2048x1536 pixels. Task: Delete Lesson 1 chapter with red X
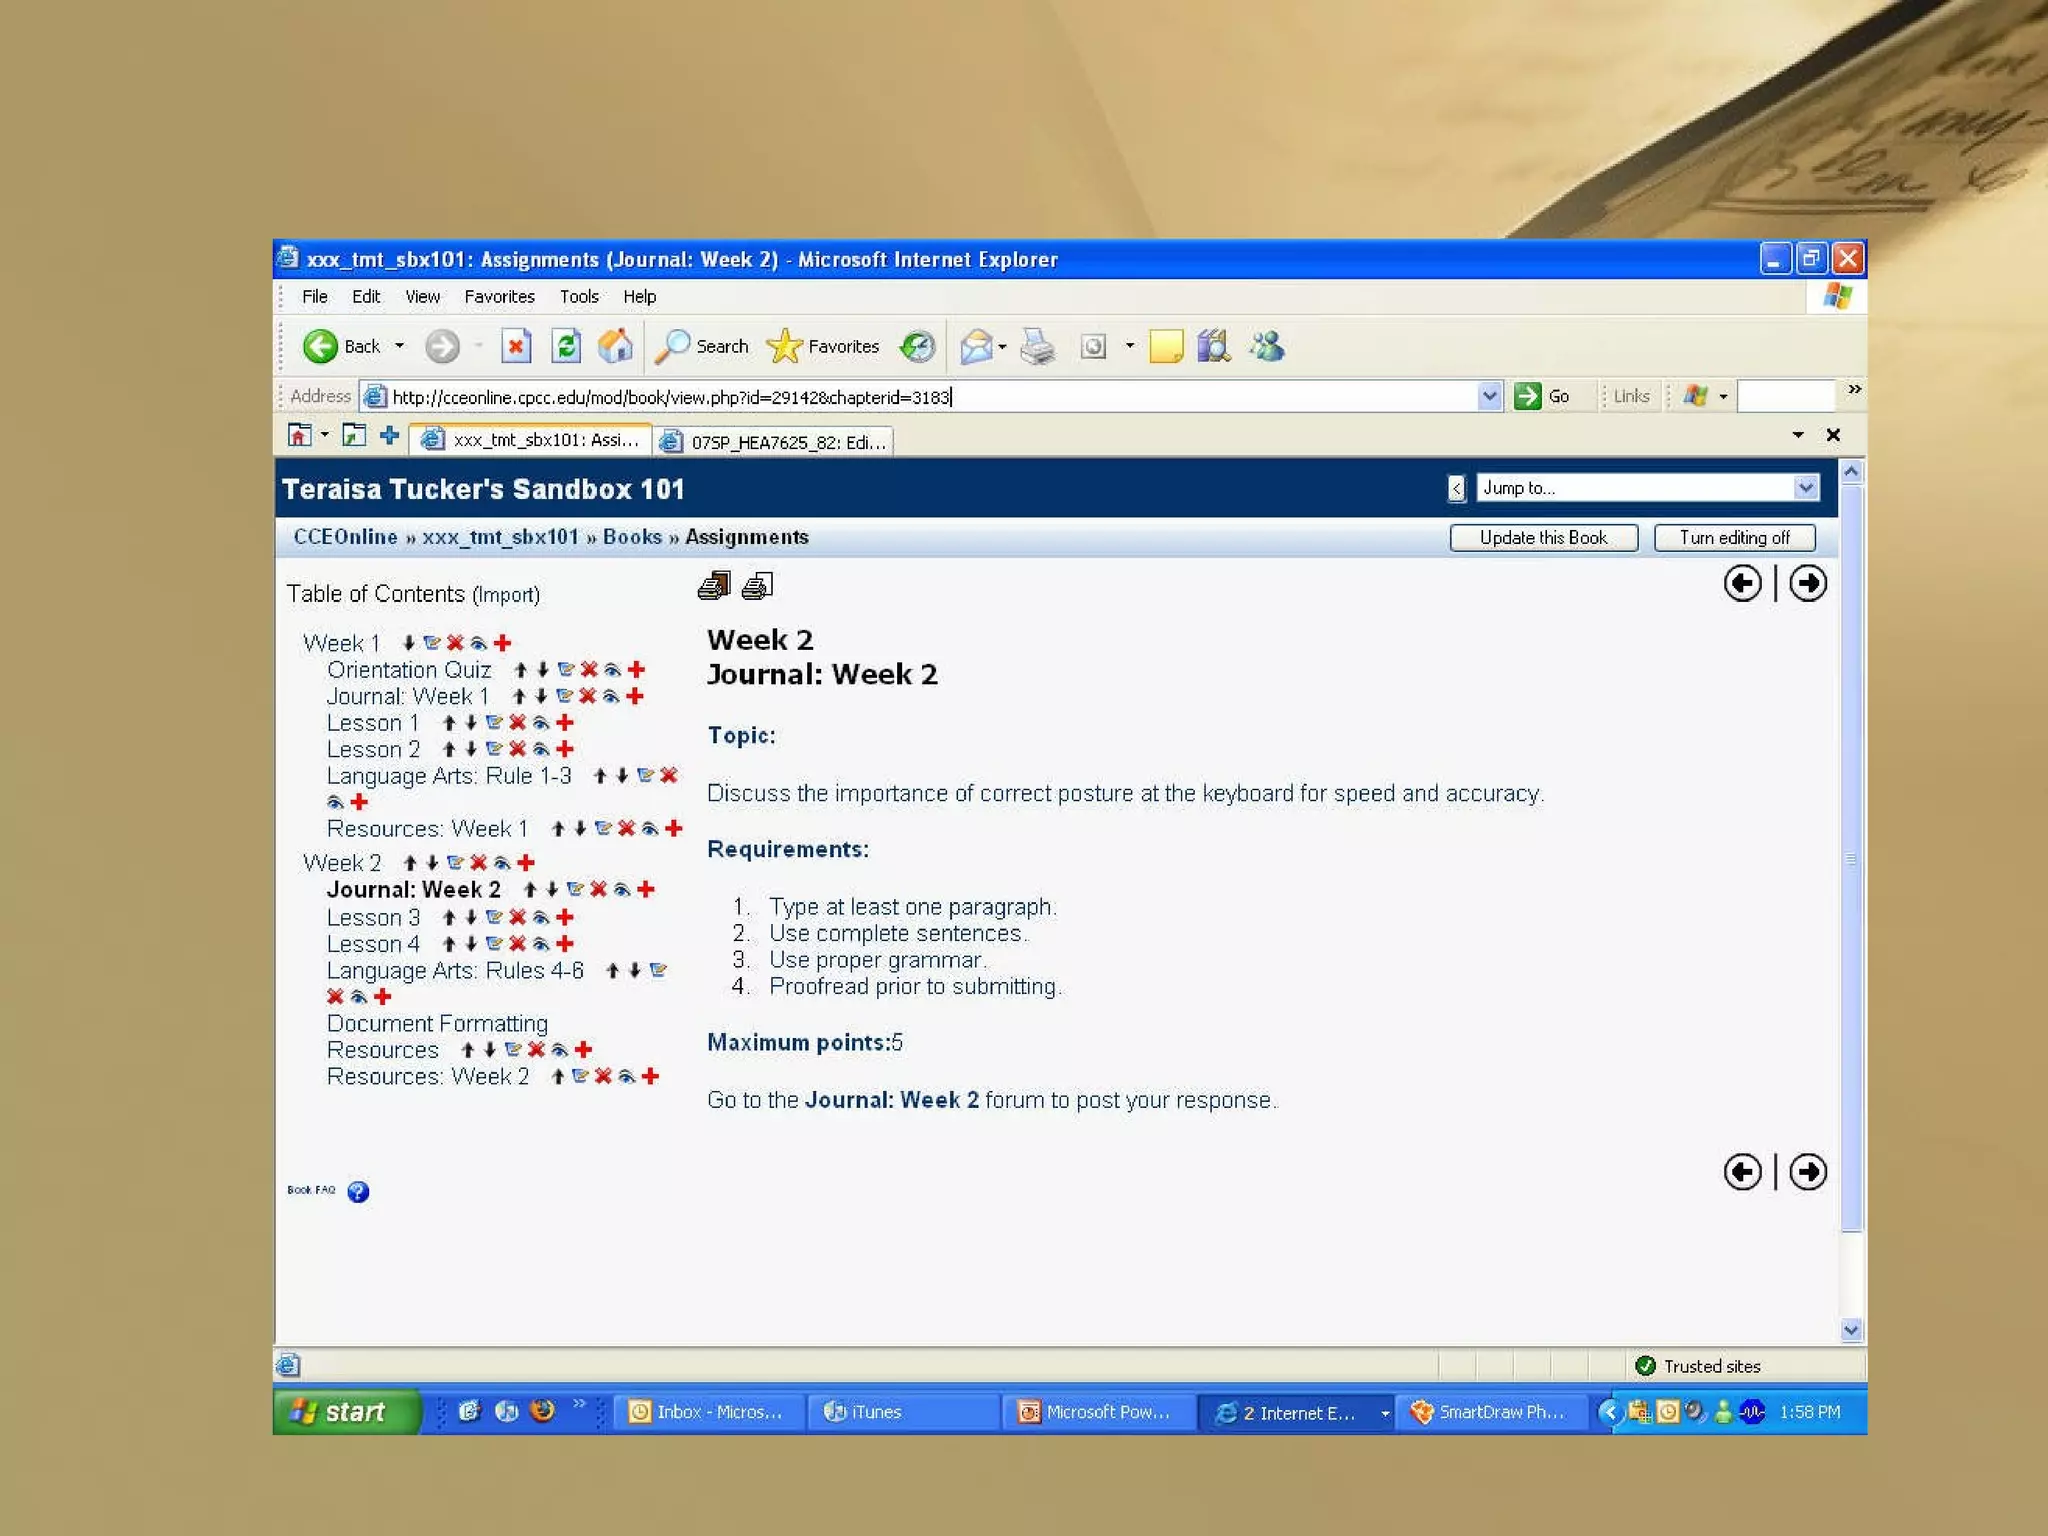pos(517,722)
